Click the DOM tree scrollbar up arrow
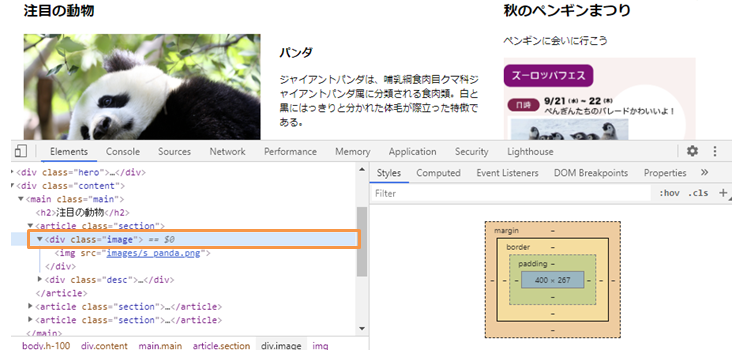Screen dimensions: 738x363 (361, 169)
